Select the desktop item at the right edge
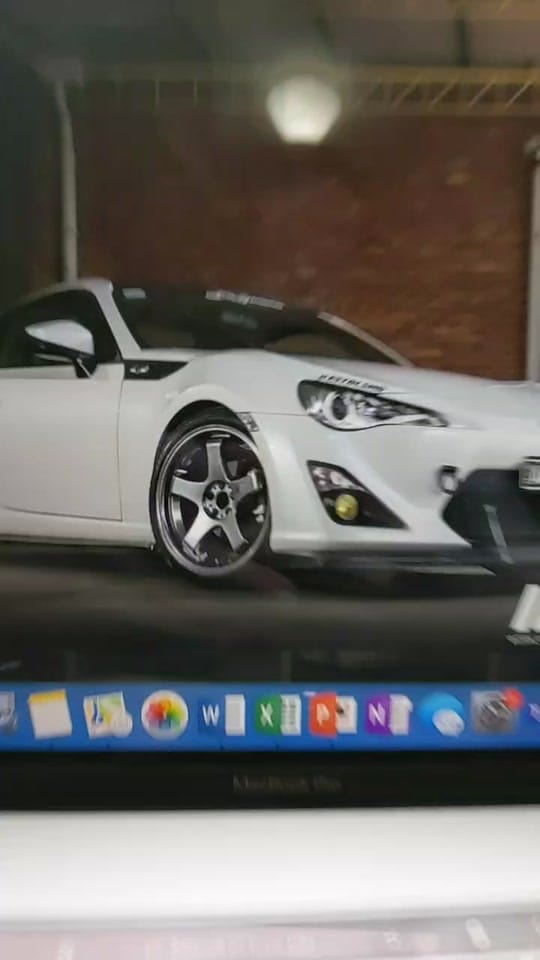The image size is (540, 960). click(x=526, y=615)
